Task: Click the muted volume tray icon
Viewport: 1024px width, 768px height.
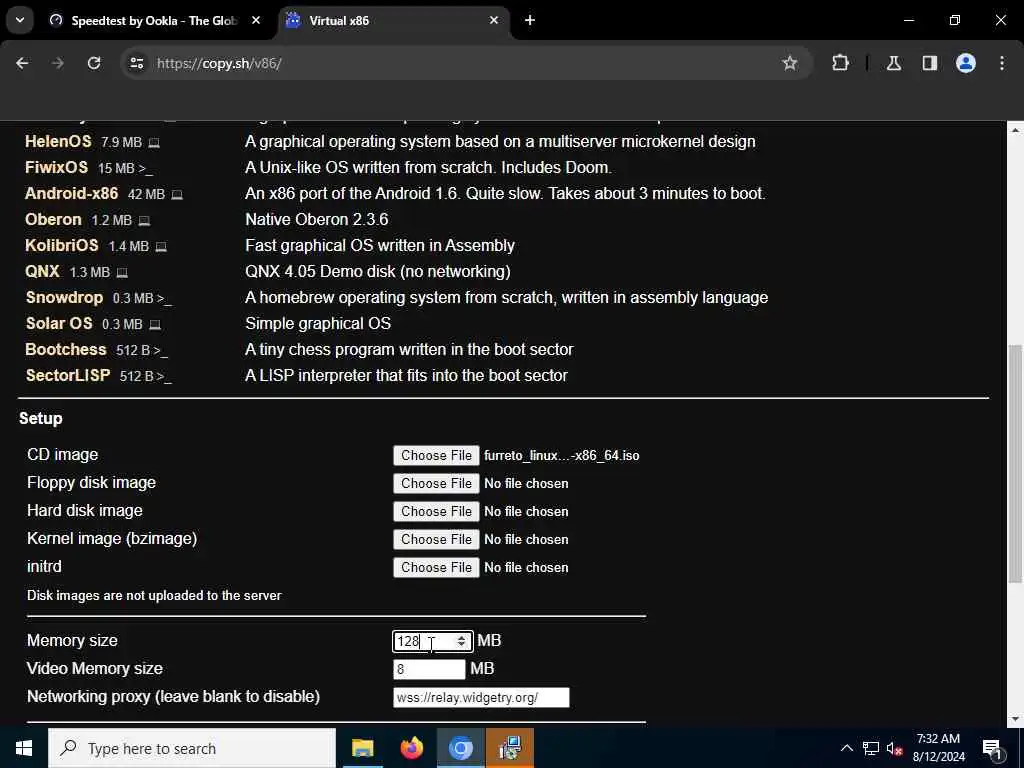Action: tap(894, 748)
